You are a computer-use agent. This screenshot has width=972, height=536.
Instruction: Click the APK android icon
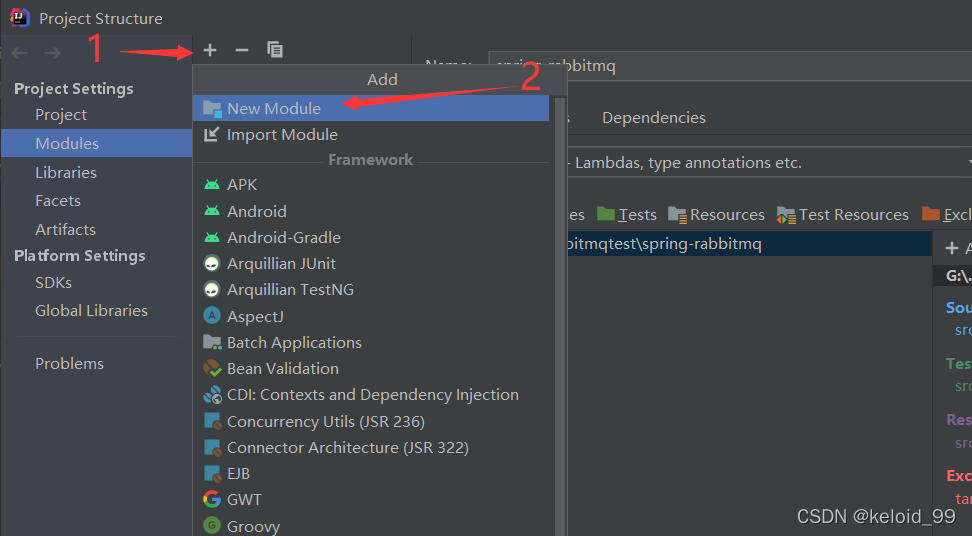pos(212,185)
